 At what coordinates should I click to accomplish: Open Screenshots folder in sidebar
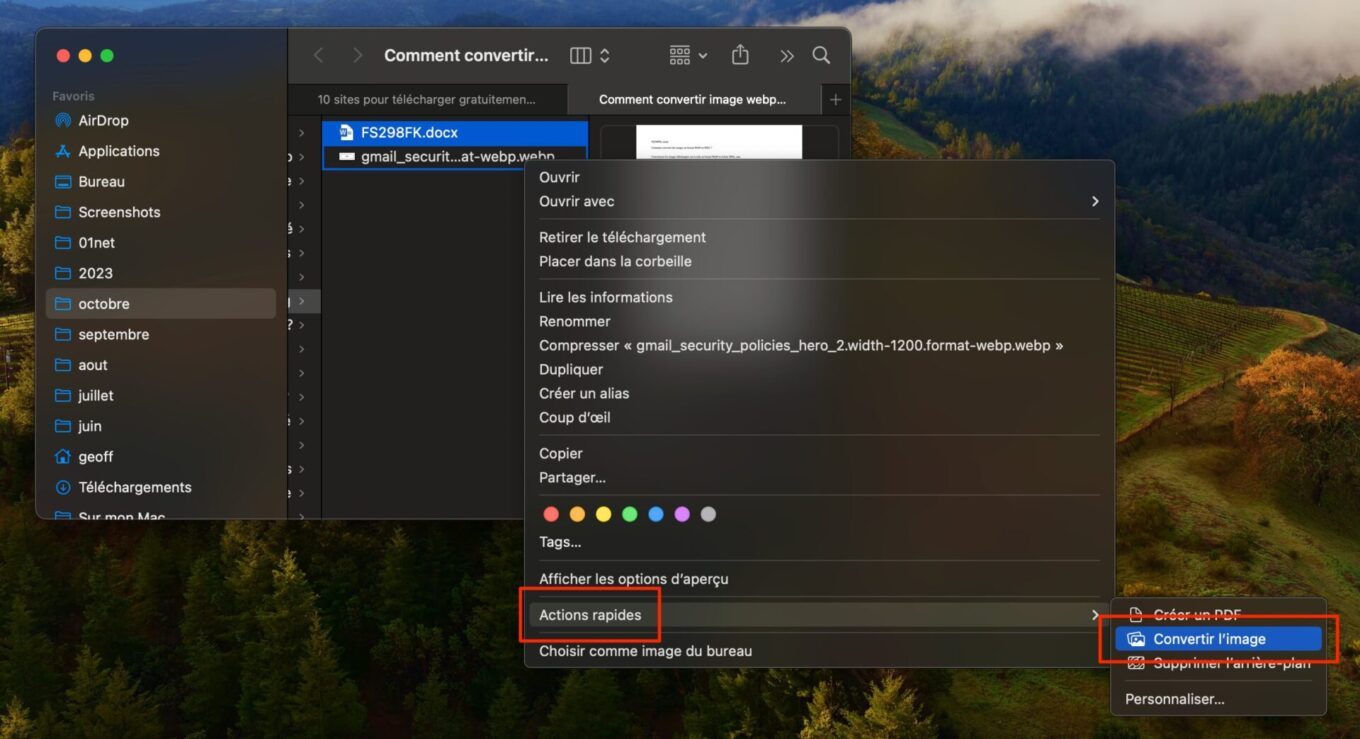119,212
